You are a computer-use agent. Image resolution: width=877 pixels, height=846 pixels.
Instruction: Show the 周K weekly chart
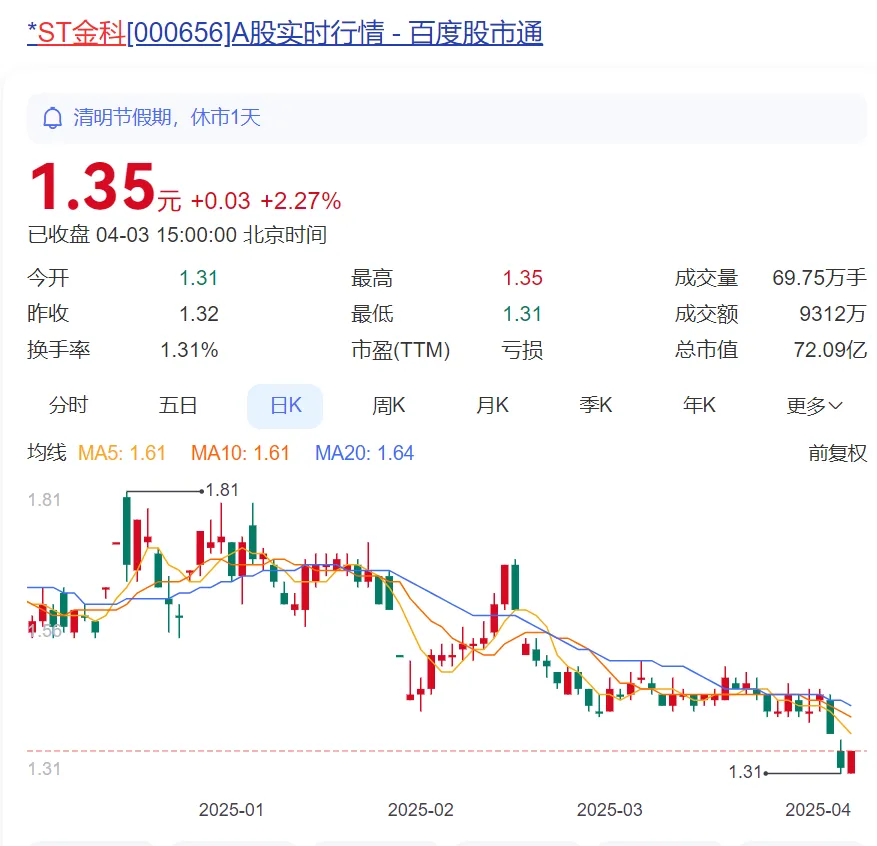pyautogui.click(x=389, y=405)
